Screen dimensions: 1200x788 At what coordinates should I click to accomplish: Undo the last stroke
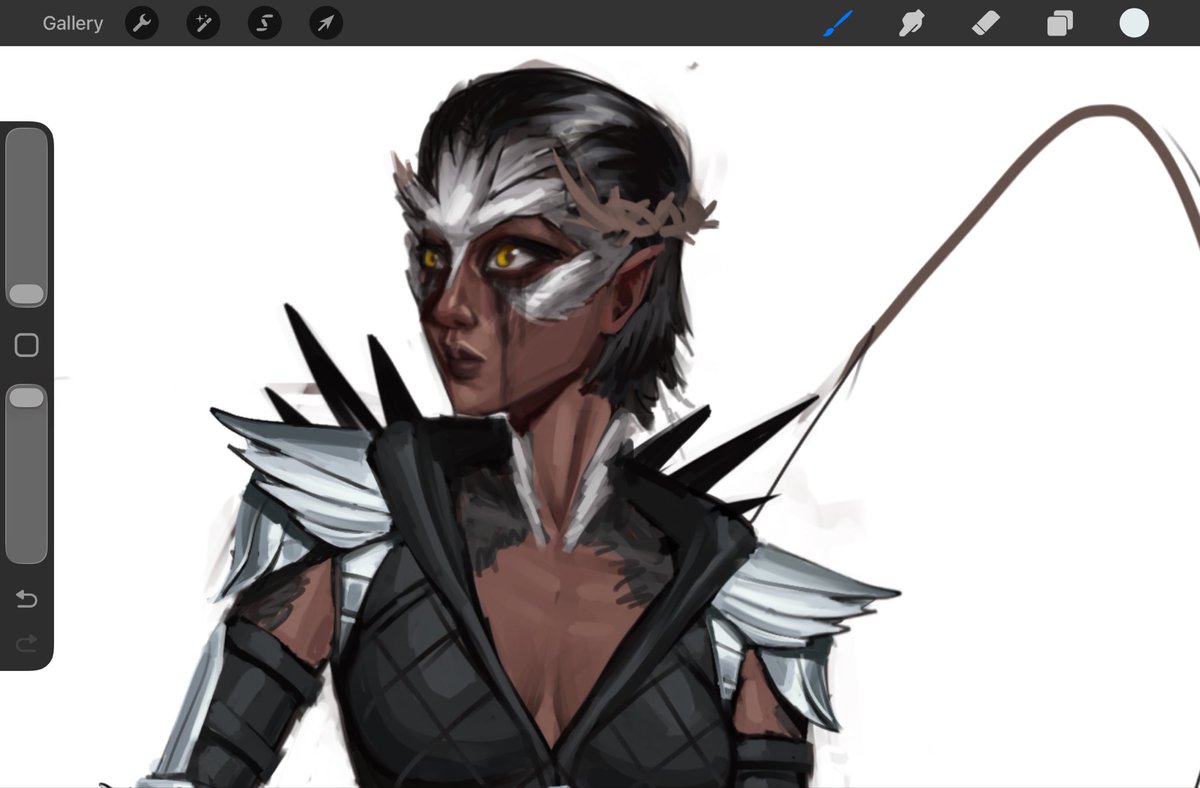(x=27, y=599)
